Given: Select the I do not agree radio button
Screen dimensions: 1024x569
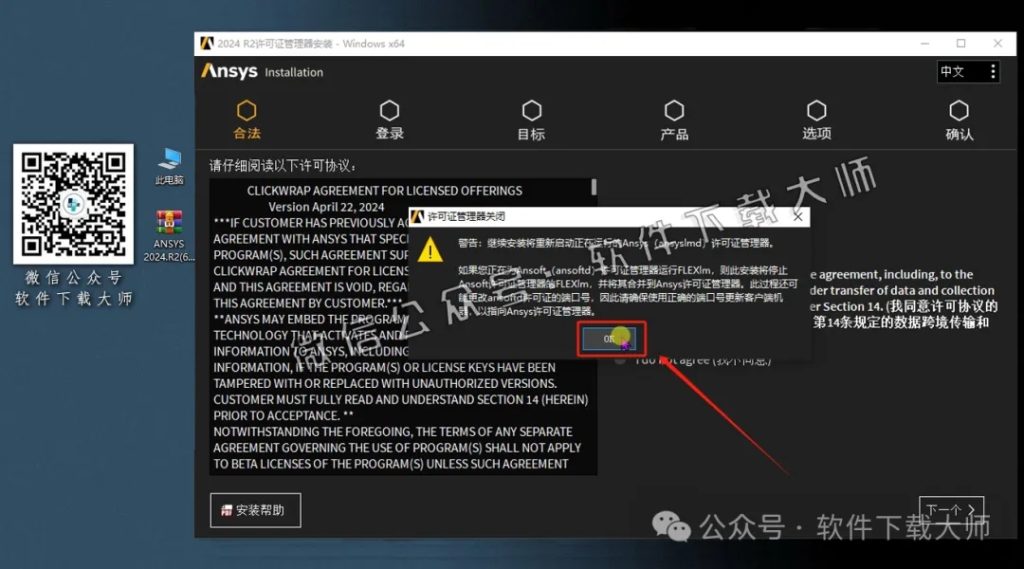Looking at the screenshot, I should tap(620, 360).
